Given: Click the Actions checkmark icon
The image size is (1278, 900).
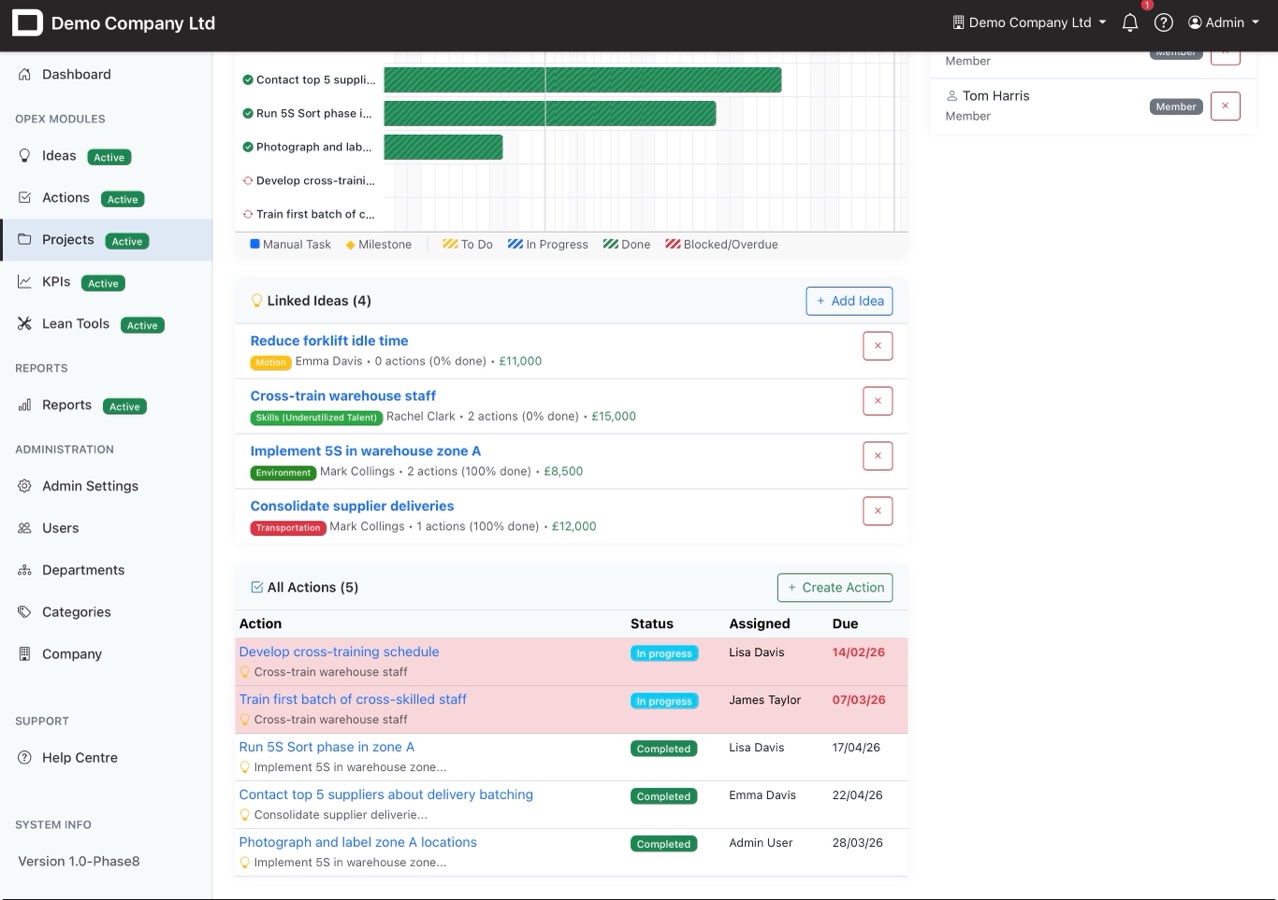Looking at the screenshot, I should 24,197.
